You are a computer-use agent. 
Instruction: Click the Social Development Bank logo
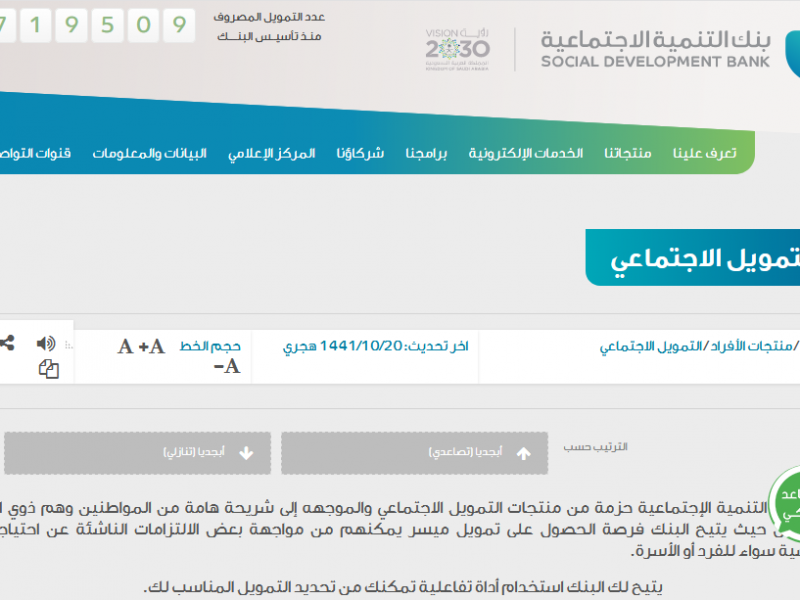click(x=656, y=47)
